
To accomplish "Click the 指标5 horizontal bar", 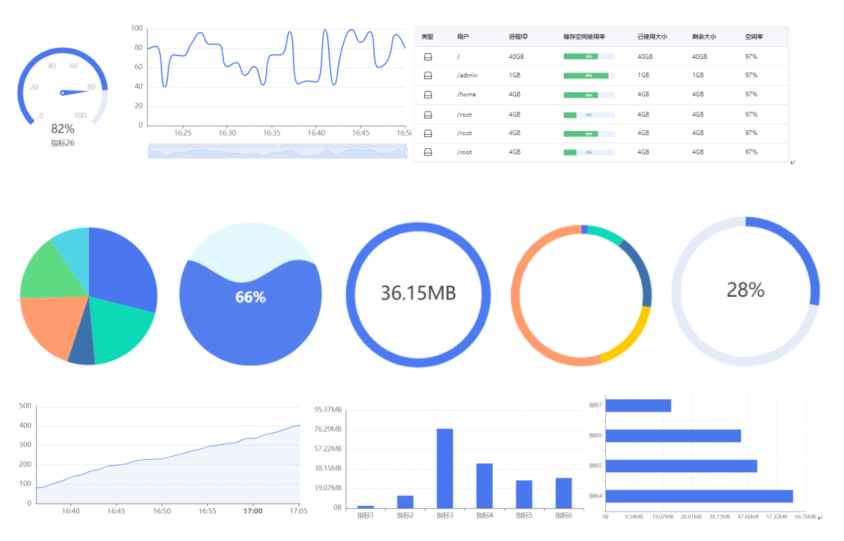I will [681, 466].
